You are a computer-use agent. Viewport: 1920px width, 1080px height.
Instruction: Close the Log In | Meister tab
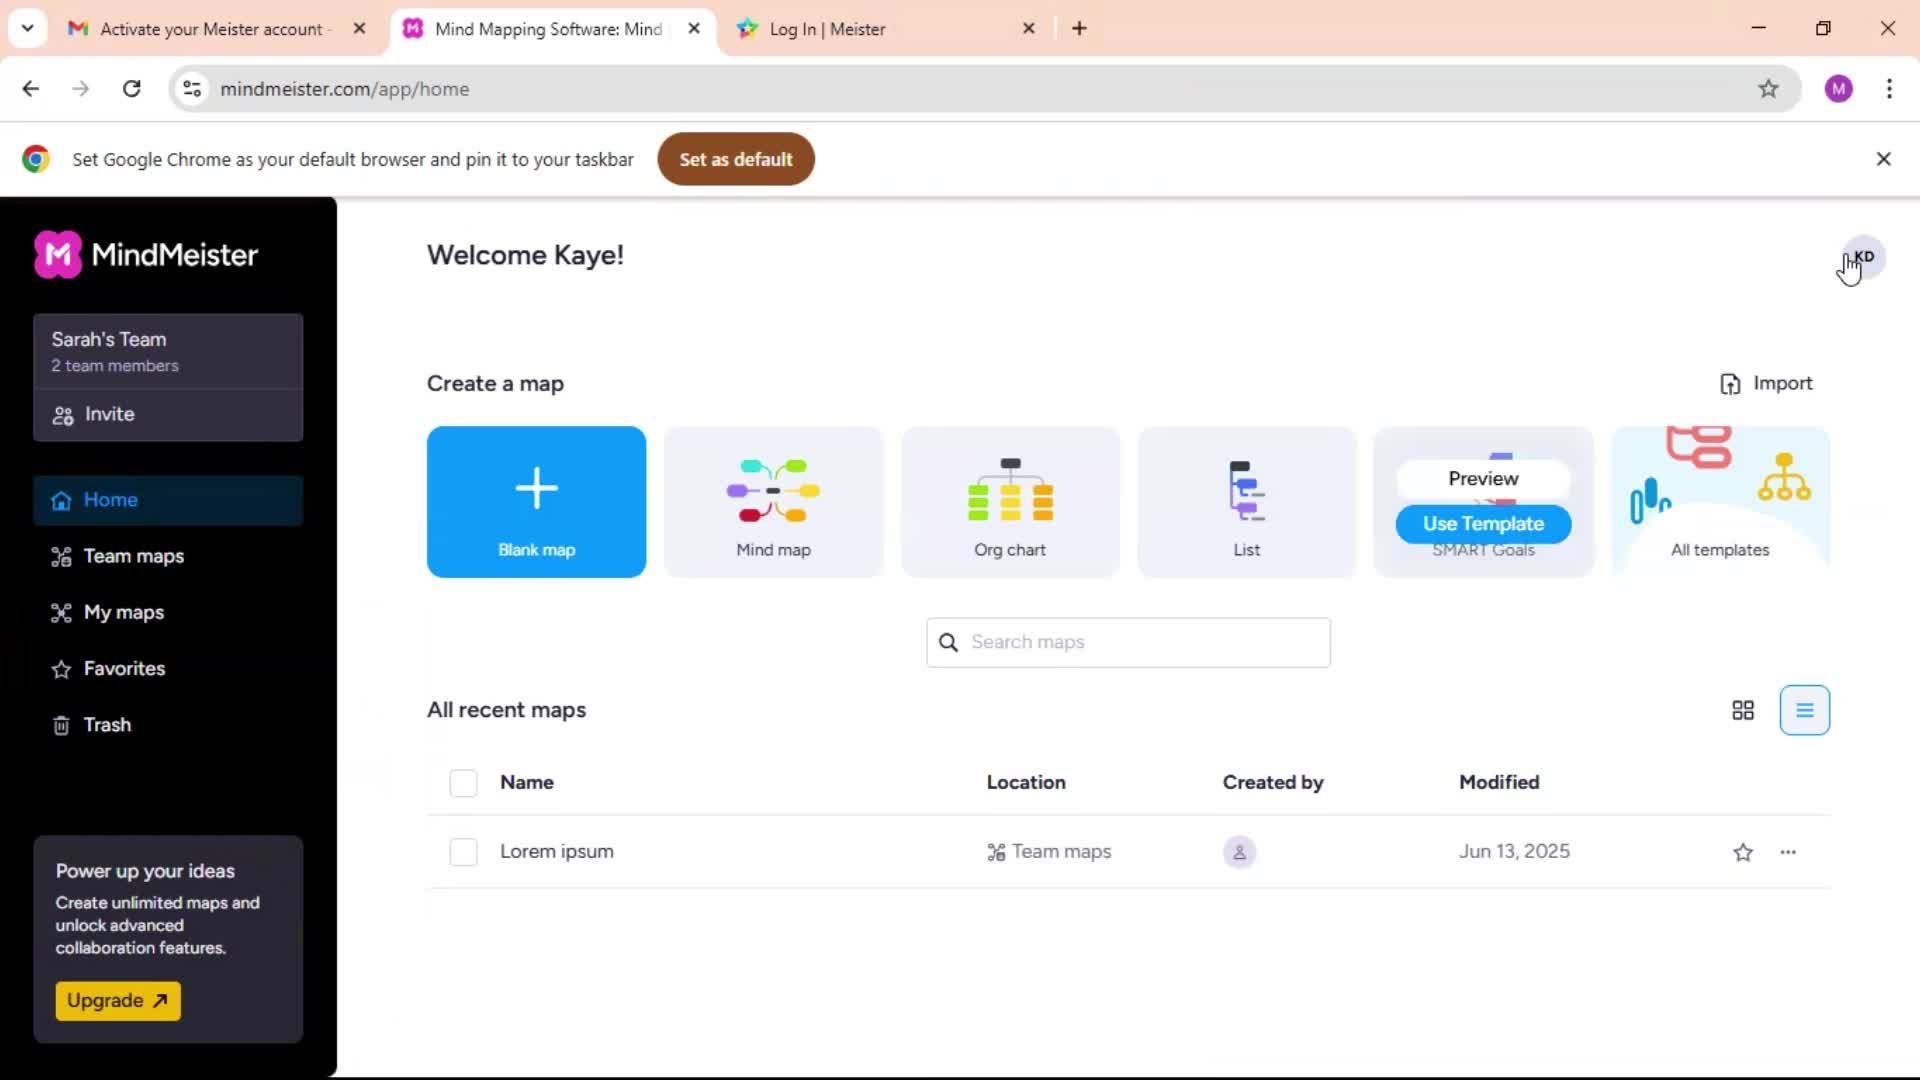pos(1029,29)
